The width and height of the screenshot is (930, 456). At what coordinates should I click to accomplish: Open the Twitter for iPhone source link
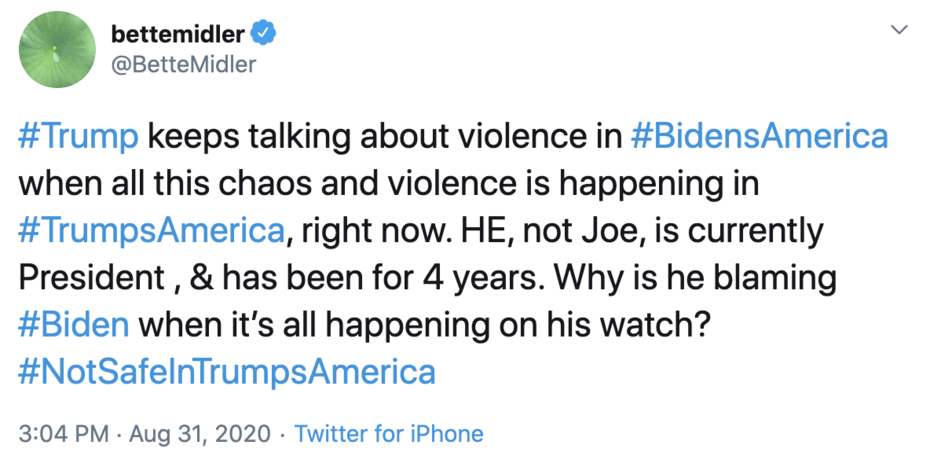coord(389,434)
